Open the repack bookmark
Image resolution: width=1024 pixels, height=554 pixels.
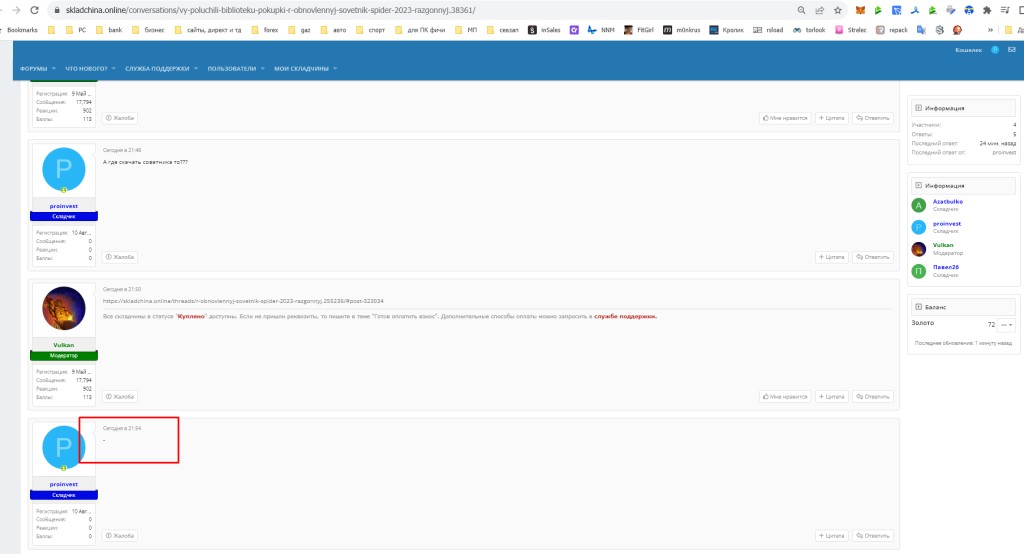click(892, 30)
